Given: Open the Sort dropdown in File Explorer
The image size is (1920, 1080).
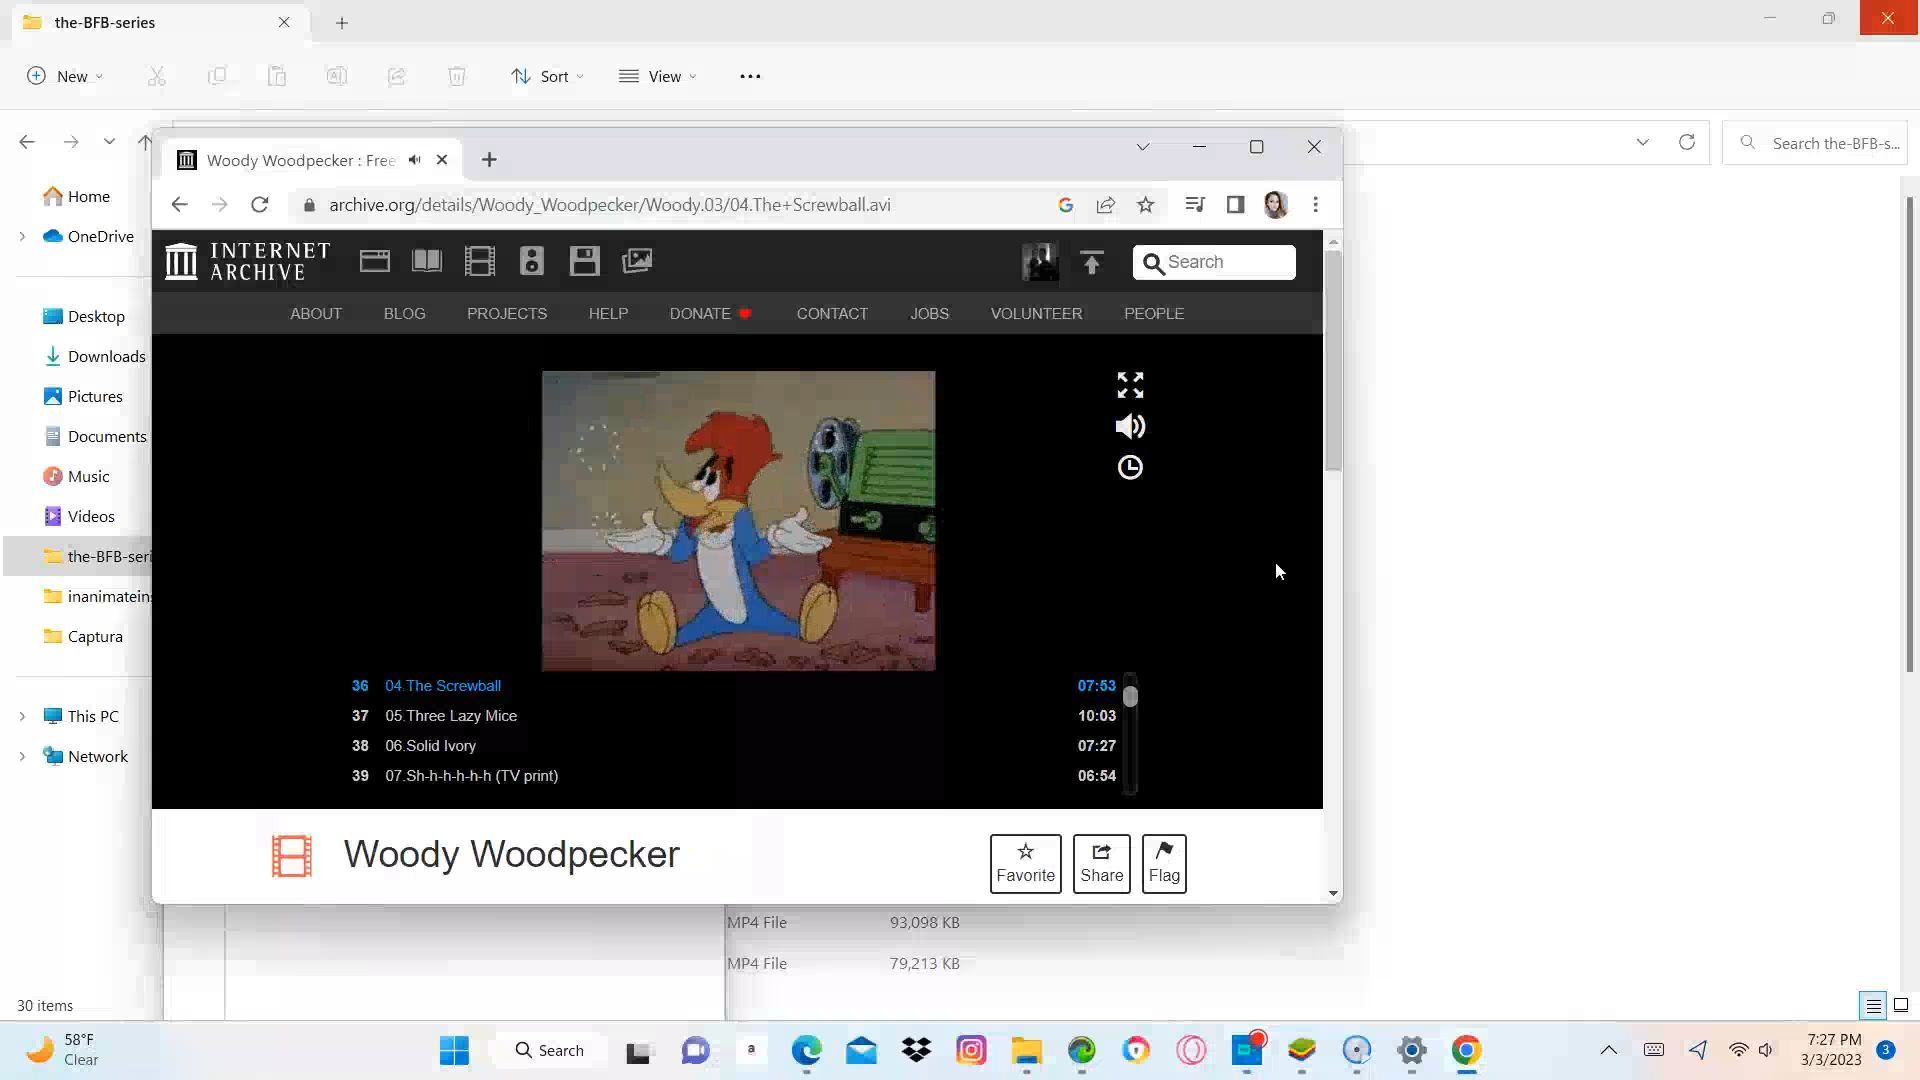Looking at the screenshot, I should pos(547,76).
